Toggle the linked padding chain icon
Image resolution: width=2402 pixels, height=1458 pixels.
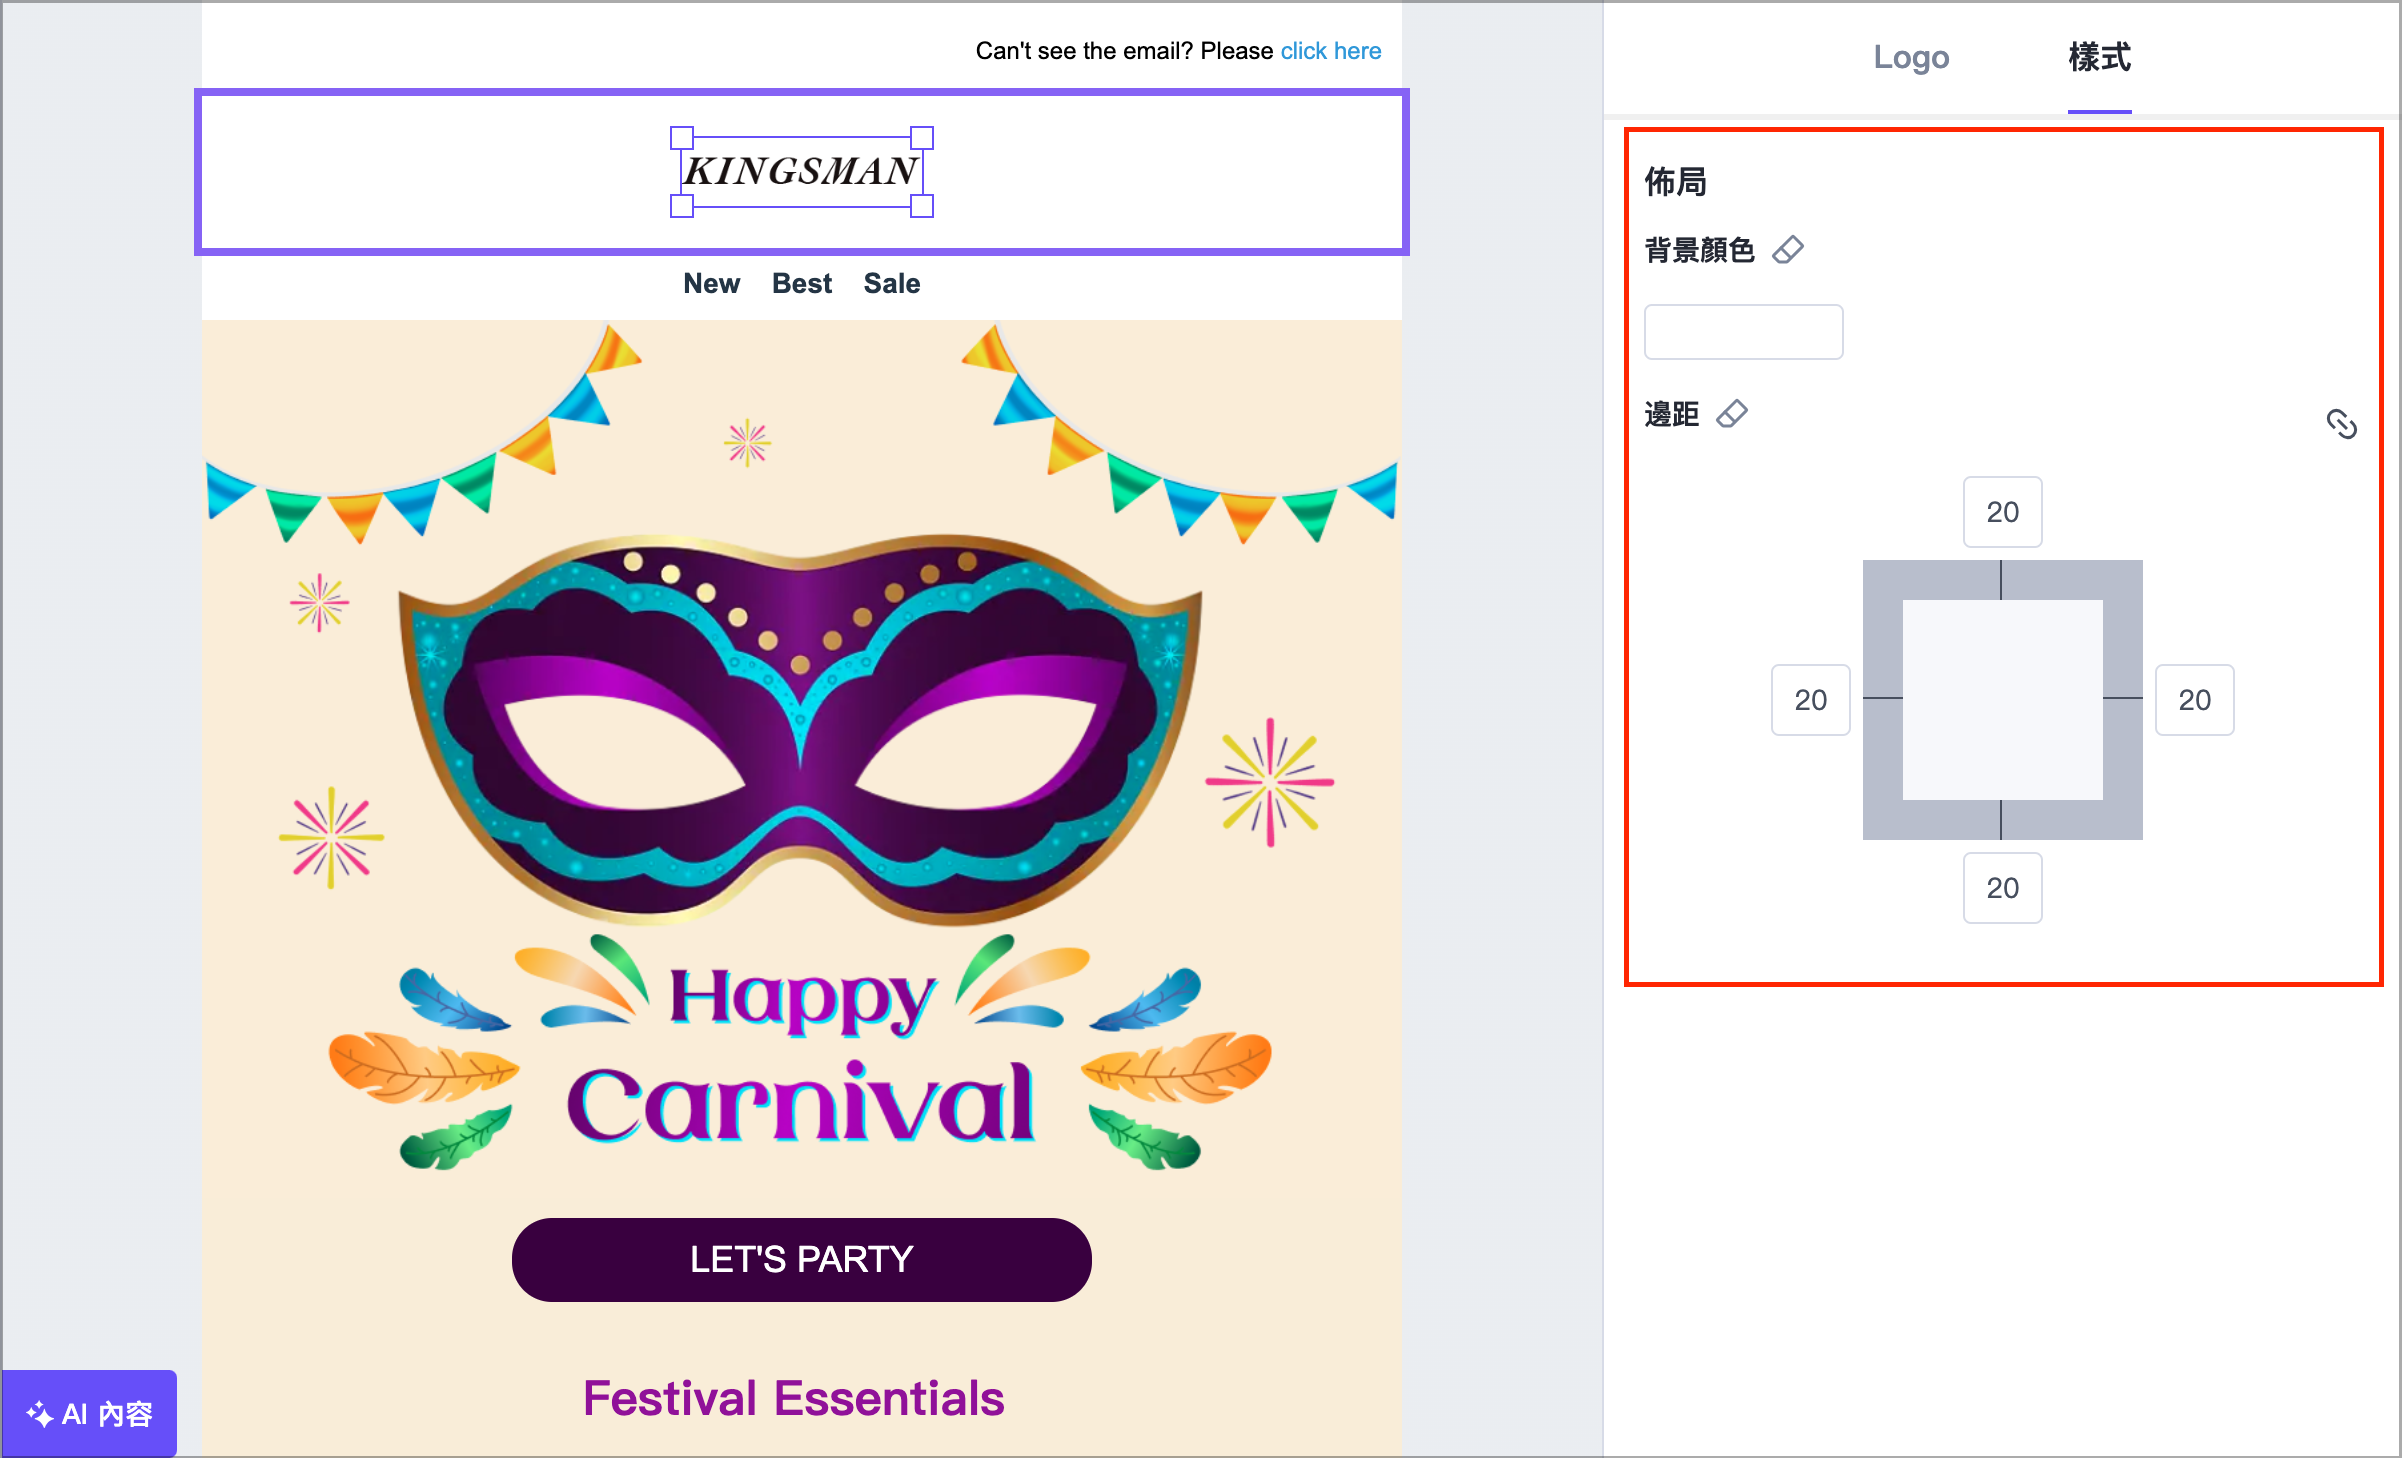click(x=2341, y=424)
